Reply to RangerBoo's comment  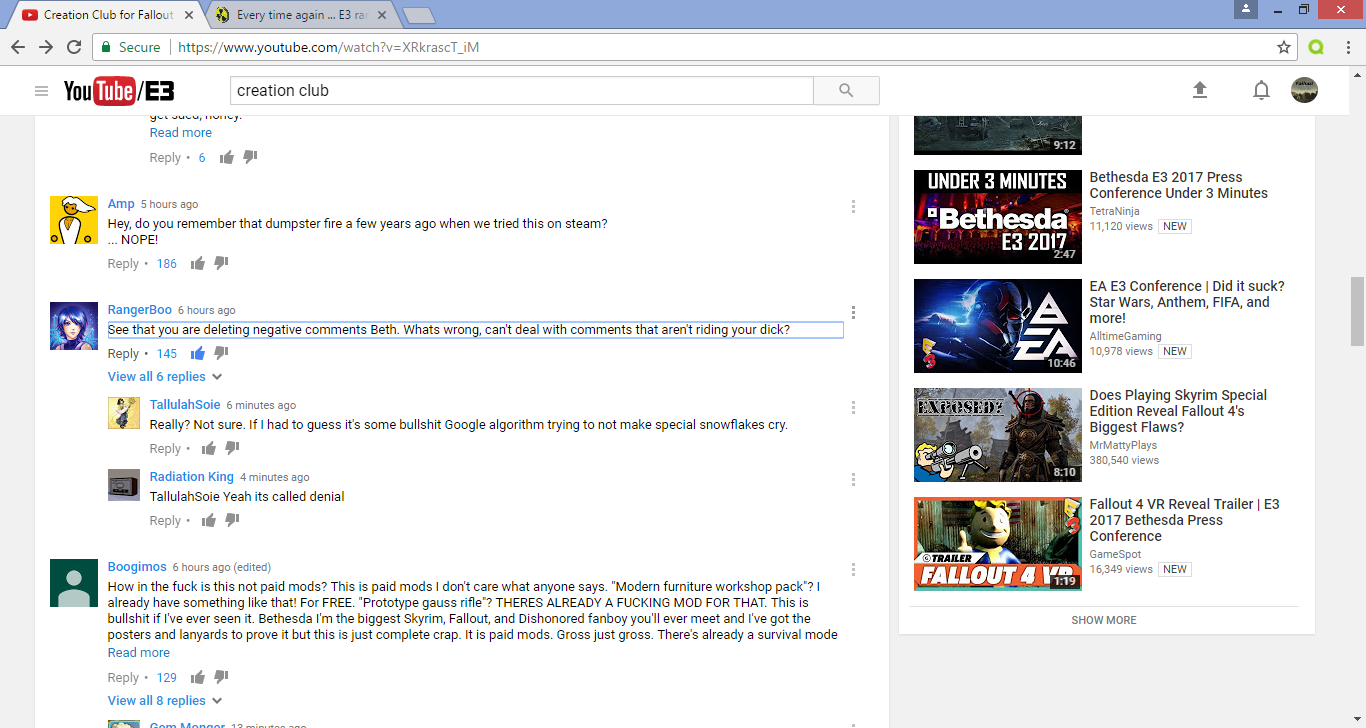point(123,354)
